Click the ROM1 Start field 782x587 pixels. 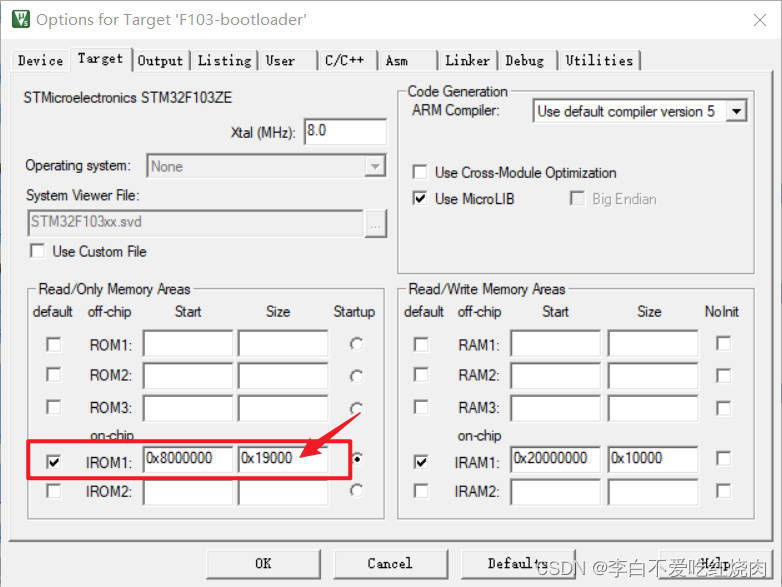click(188, 343)
